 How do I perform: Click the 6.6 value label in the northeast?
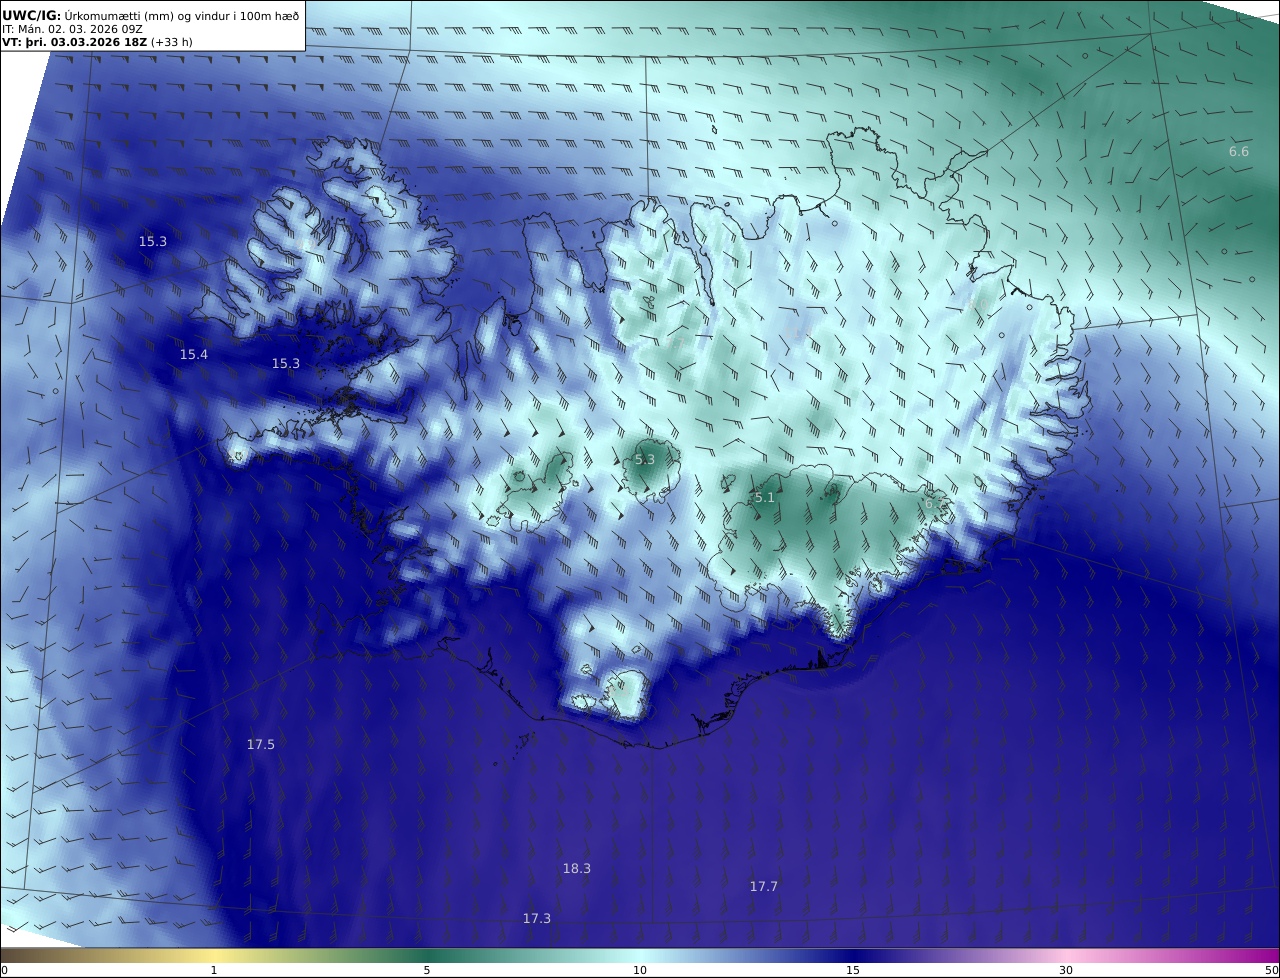click(1239, 152)
